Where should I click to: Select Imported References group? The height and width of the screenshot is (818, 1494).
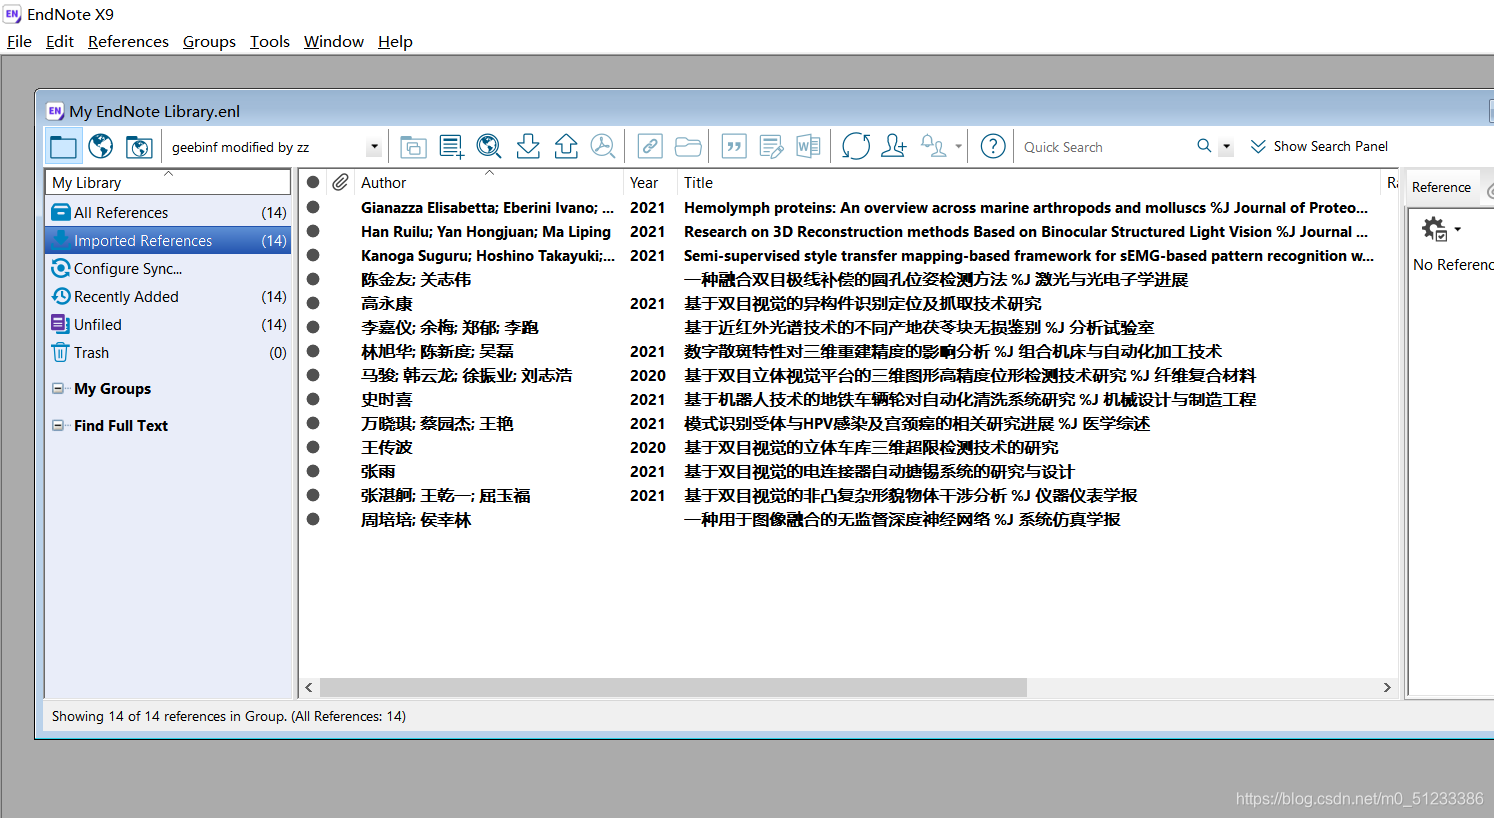[168, 240]
